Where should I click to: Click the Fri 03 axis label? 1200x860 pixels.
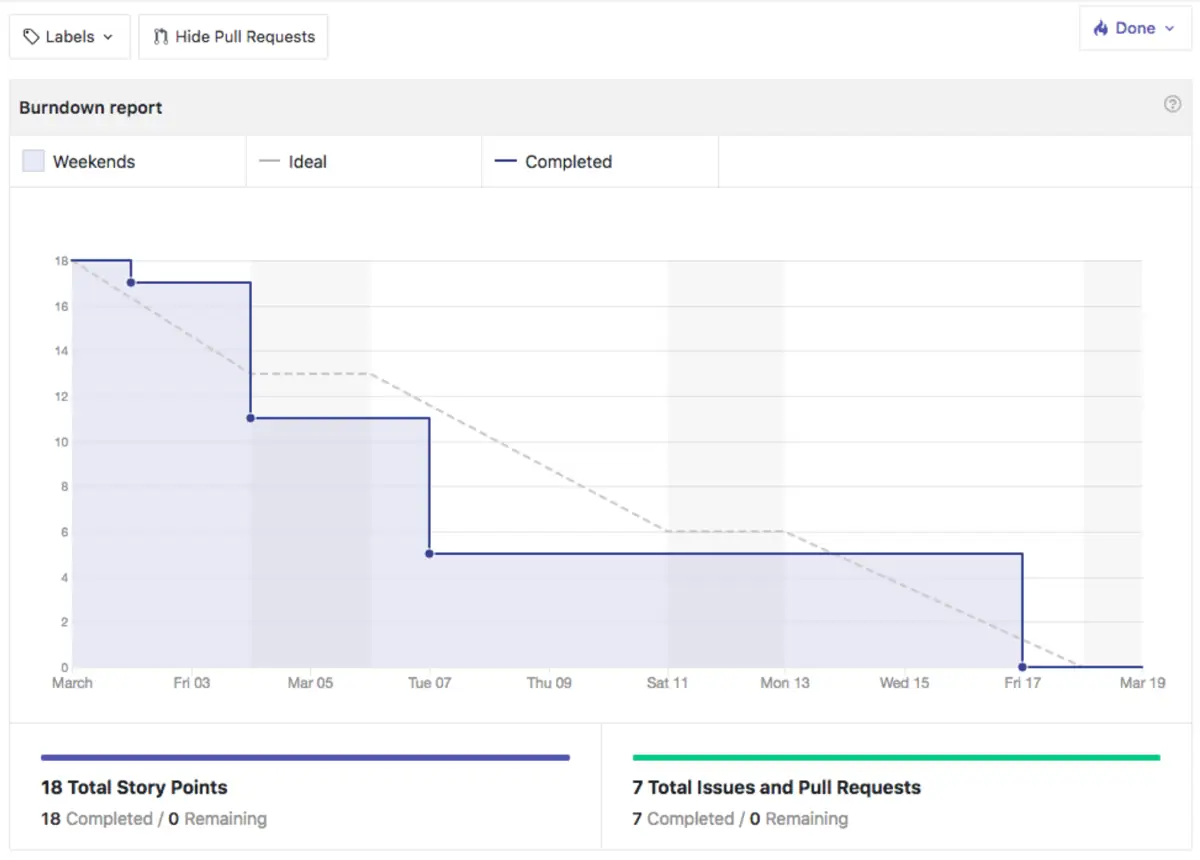pyautogui.click(x=192, y=683)
